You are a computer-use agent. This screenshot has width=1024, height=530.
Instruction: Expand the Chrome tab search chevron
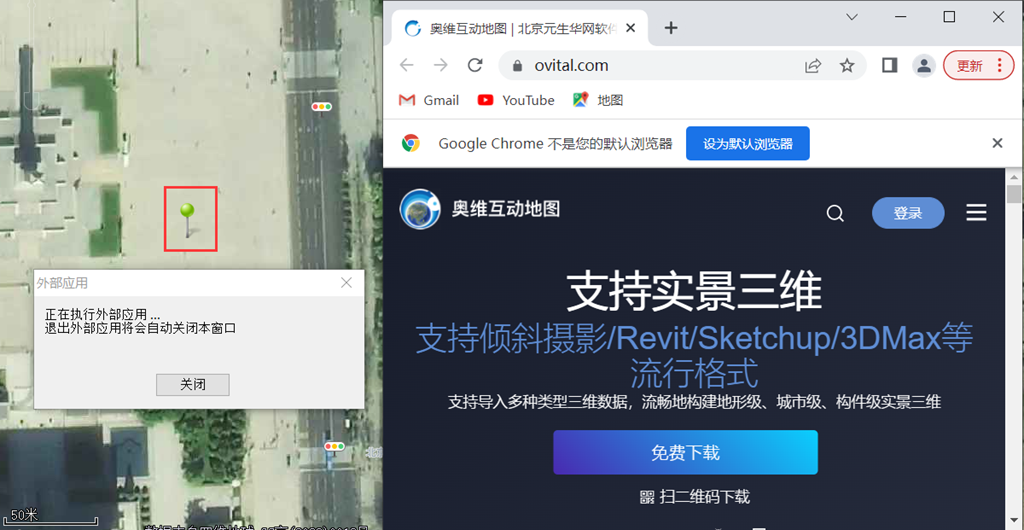point(852,17)
